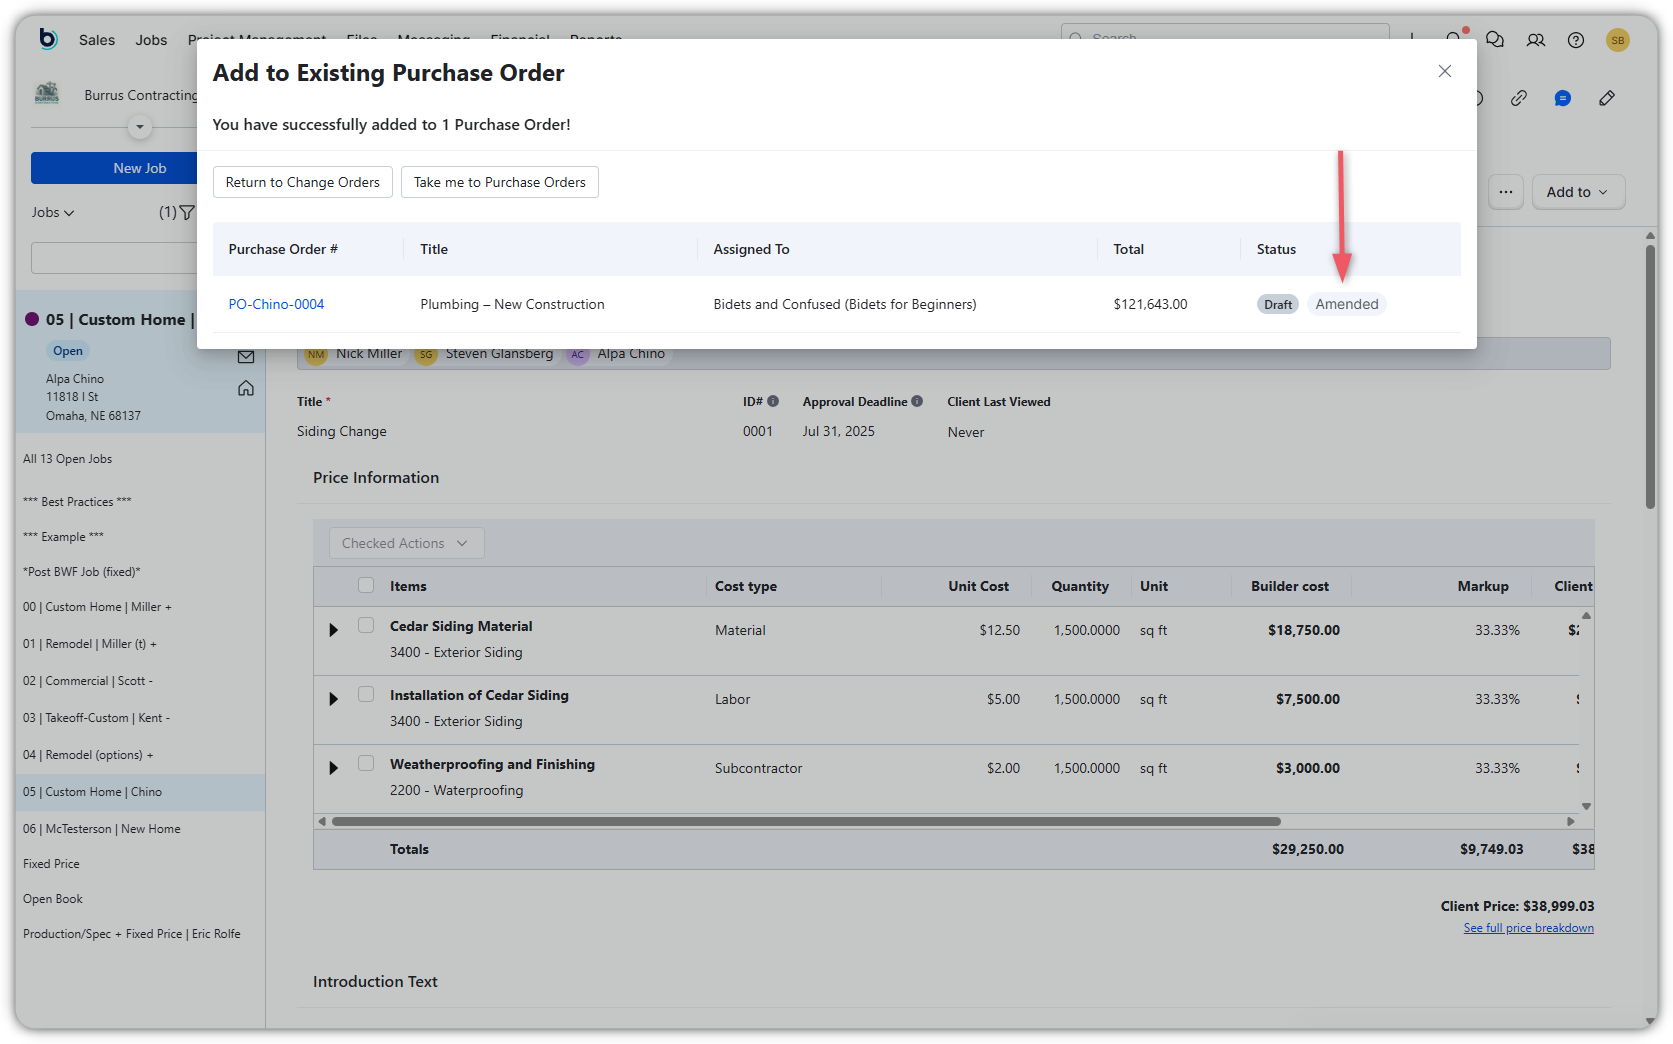This screenshot has height=1044, width=1673.
Task: Click Take me to Purchase Orders
Action: tap(500, 182)
